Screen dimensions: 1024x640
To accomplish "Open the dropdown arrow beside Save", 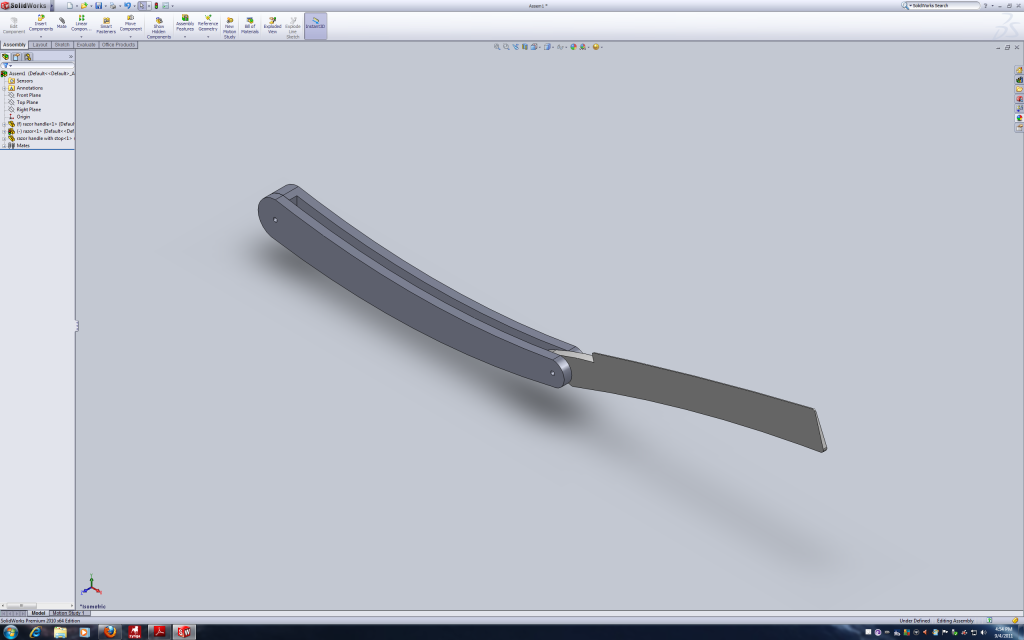I will pos(104,6).
